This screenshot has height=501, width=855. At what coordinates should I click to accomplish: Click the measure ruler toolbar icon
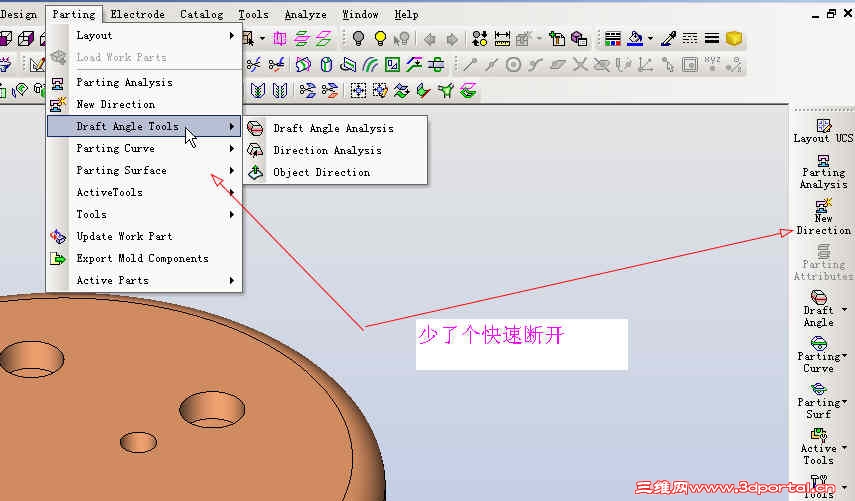(x=502, y=39)
